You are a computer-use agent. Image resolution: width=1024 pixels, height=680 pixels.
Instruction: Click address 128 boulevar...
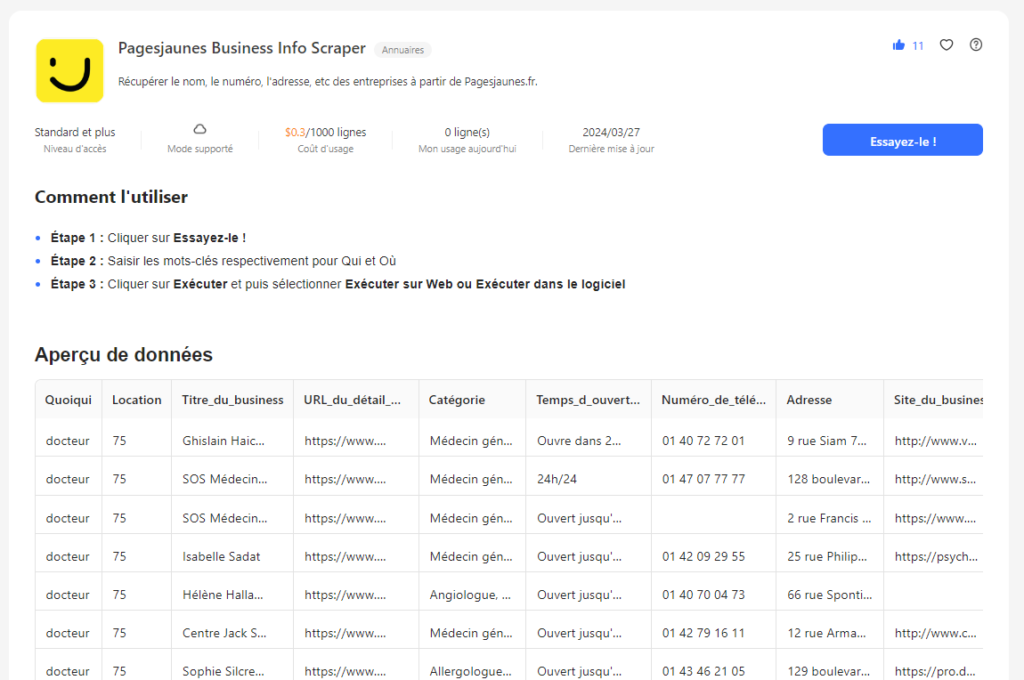(828, 479)
